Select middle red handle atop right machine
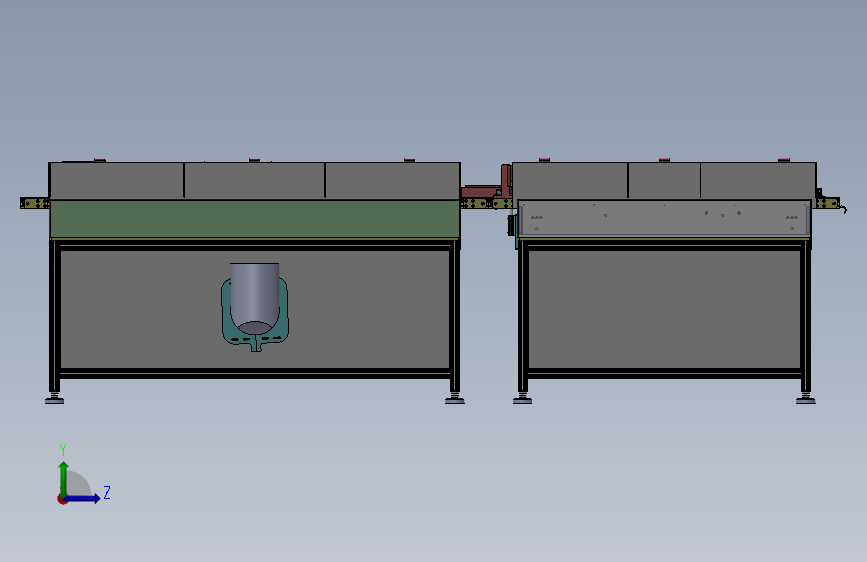 point(664,160)
